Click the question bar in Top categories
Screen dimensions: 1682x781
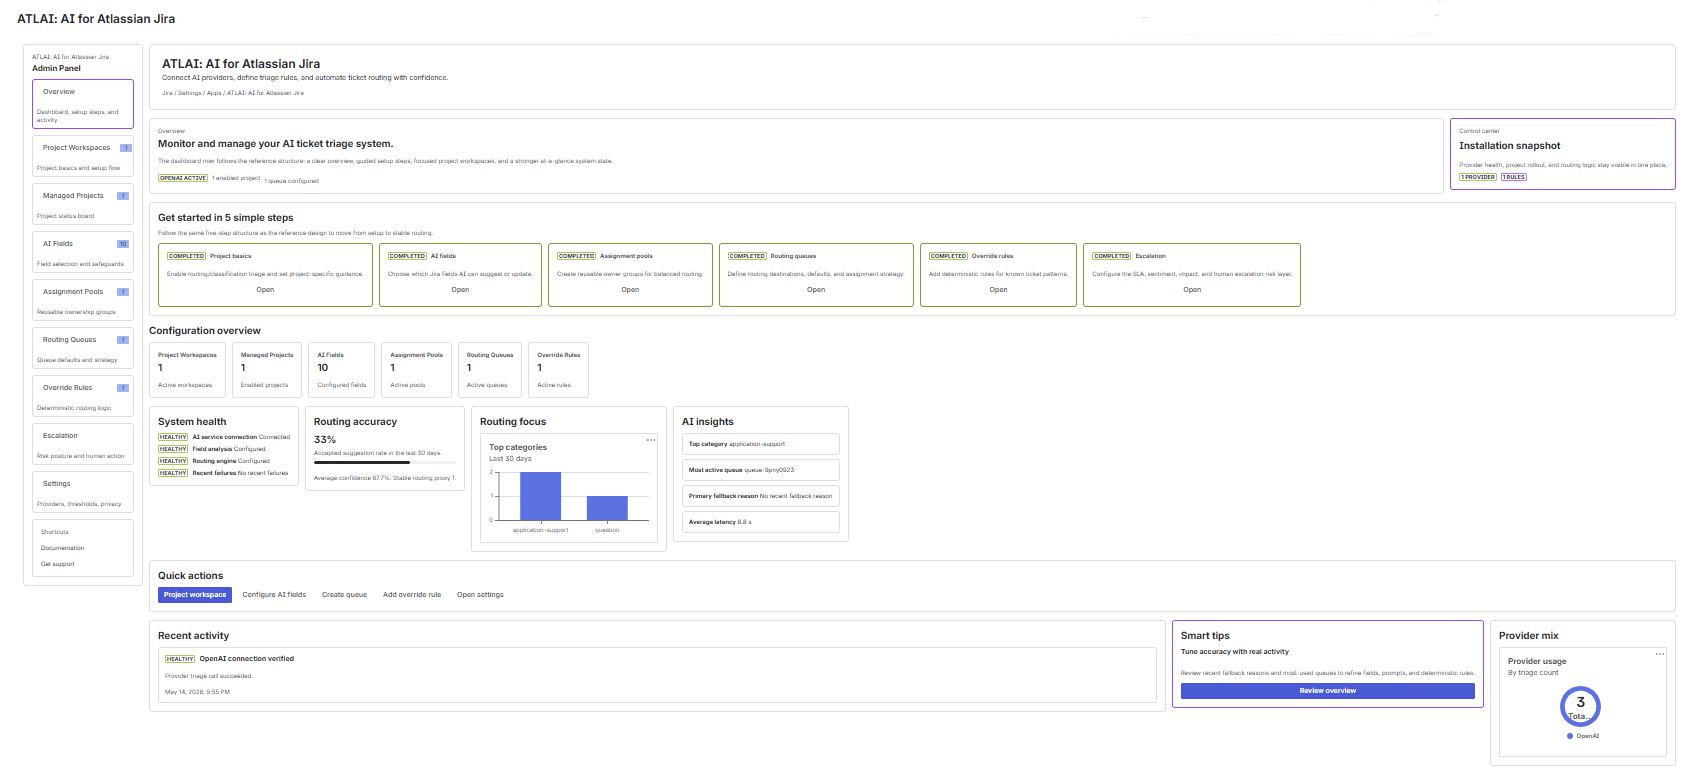point(607,508)
